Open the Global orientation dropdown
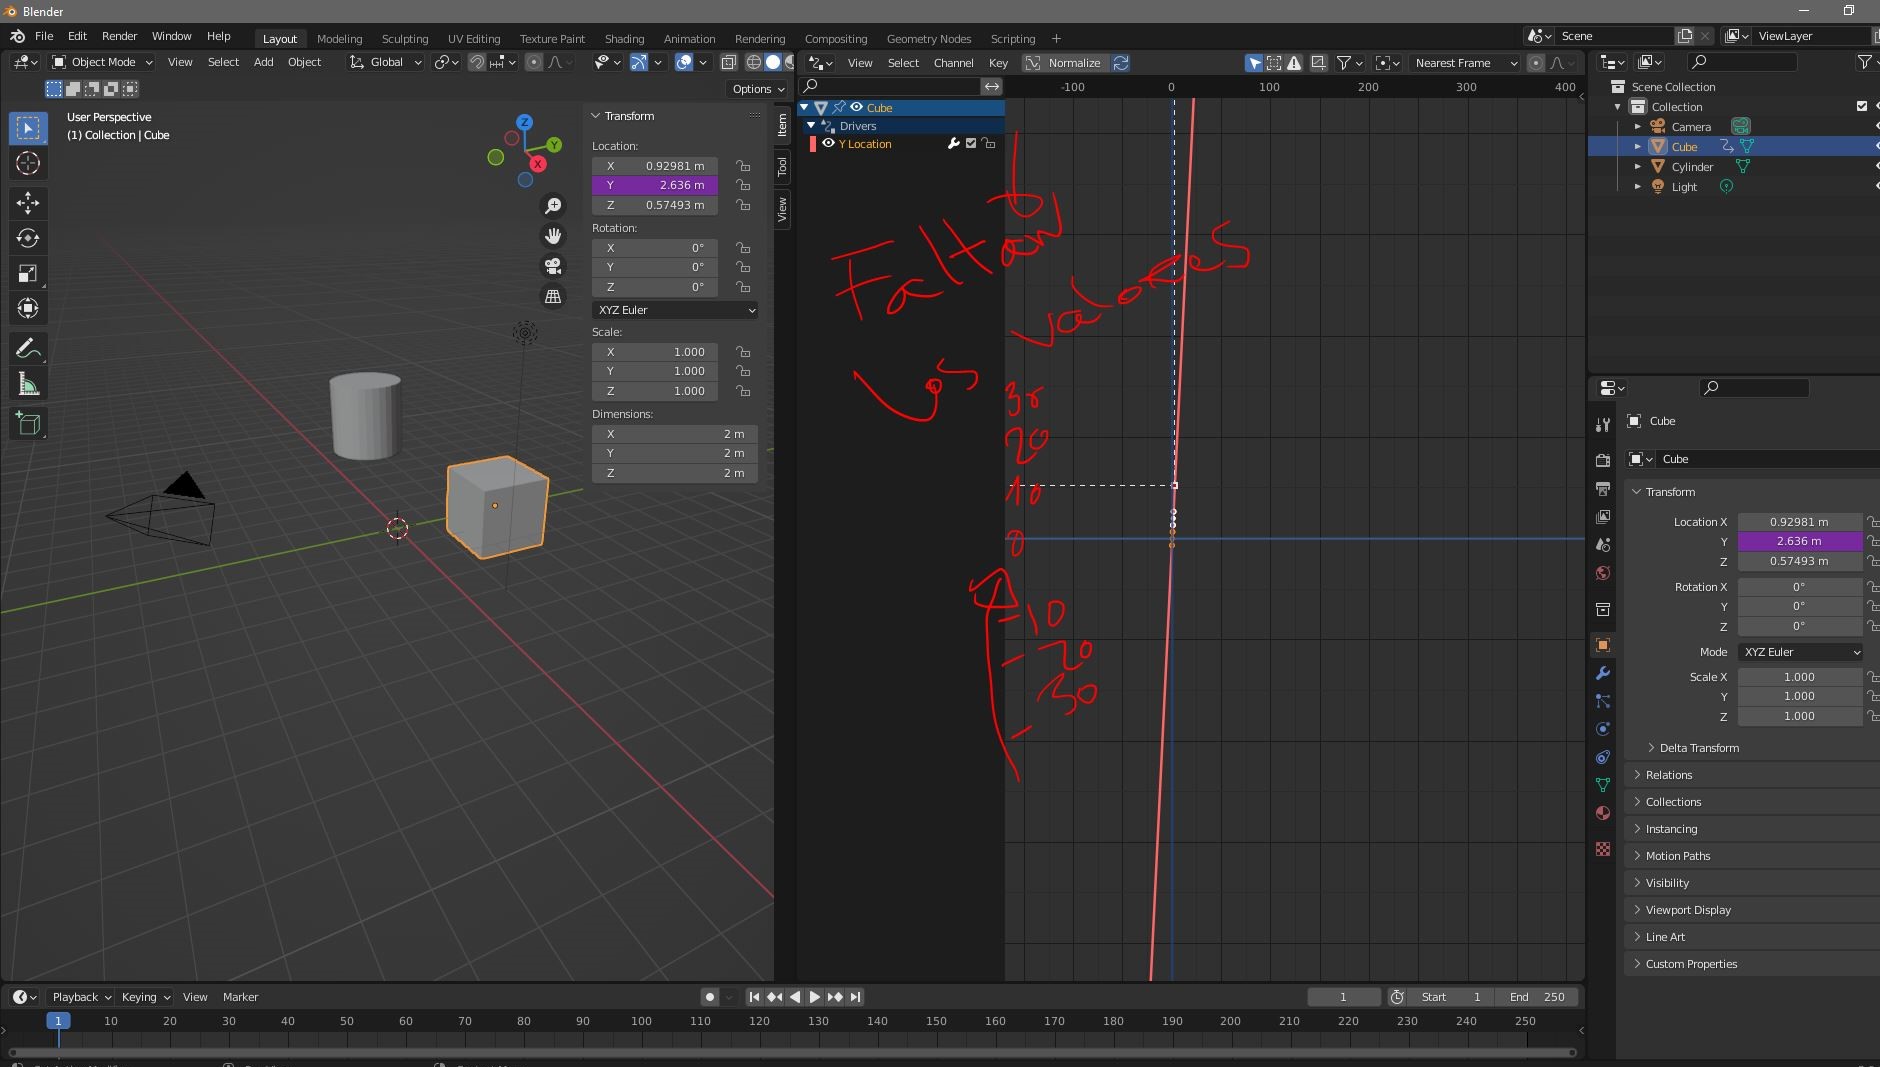Image resolution: width=1880 pixels, height=1067 pixels. (x=386, y=62)
